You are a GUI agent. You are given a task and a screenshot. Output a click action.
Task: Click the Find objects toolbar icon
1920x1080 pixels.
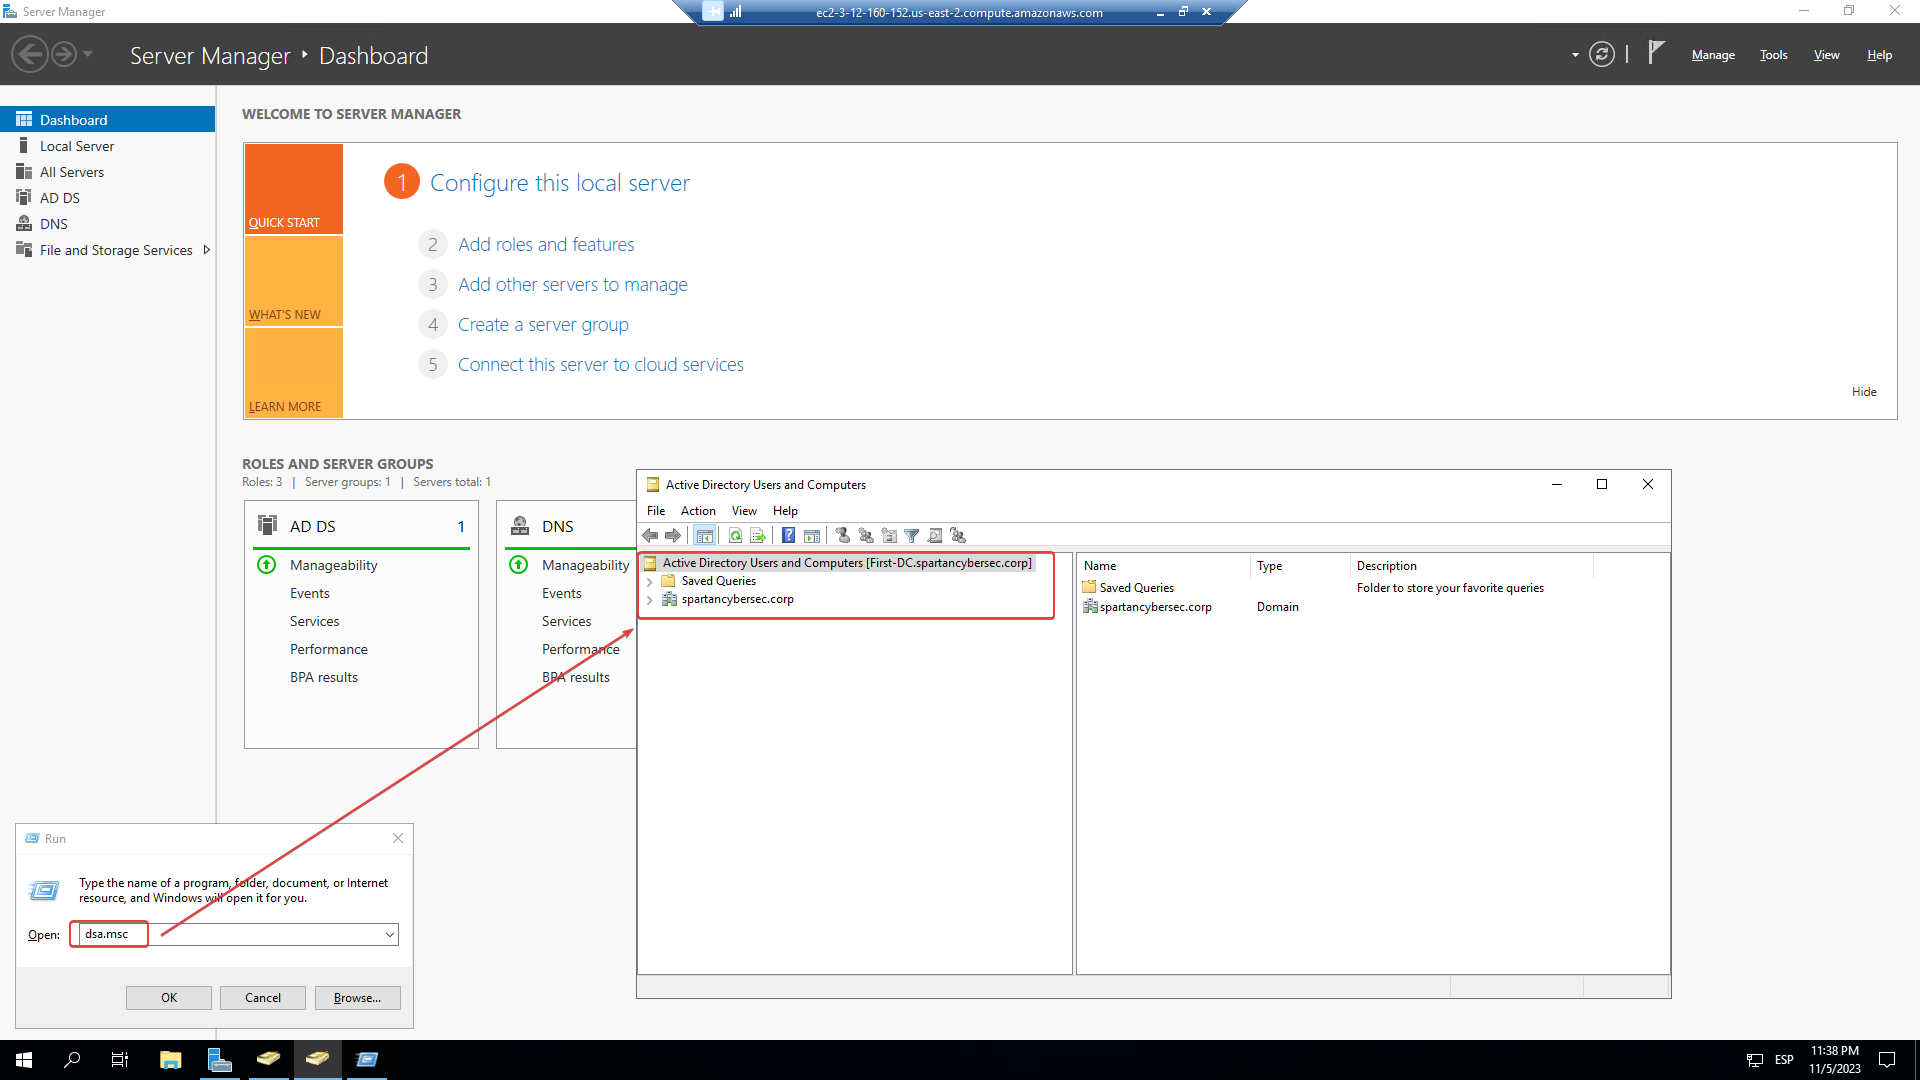pos(935,536)
